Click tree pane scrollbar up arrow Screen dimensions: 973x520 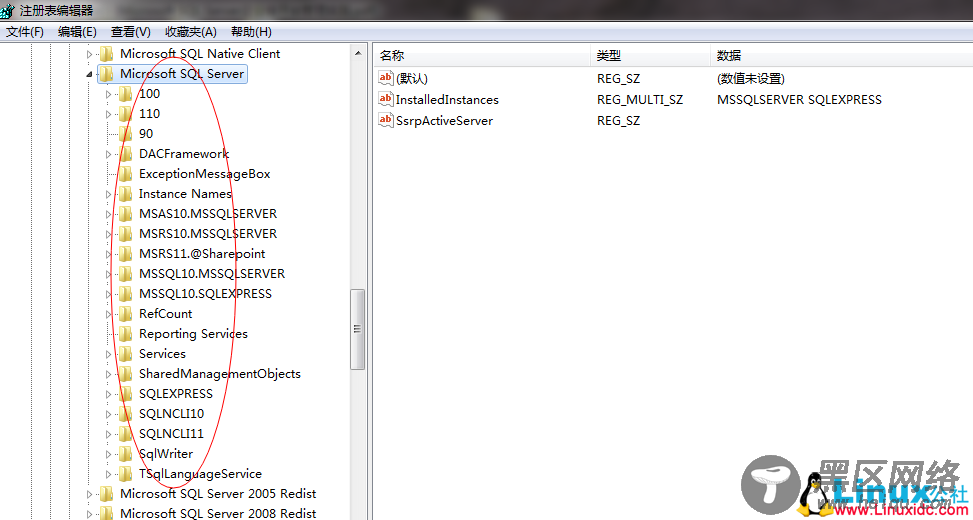click(358, 53)
